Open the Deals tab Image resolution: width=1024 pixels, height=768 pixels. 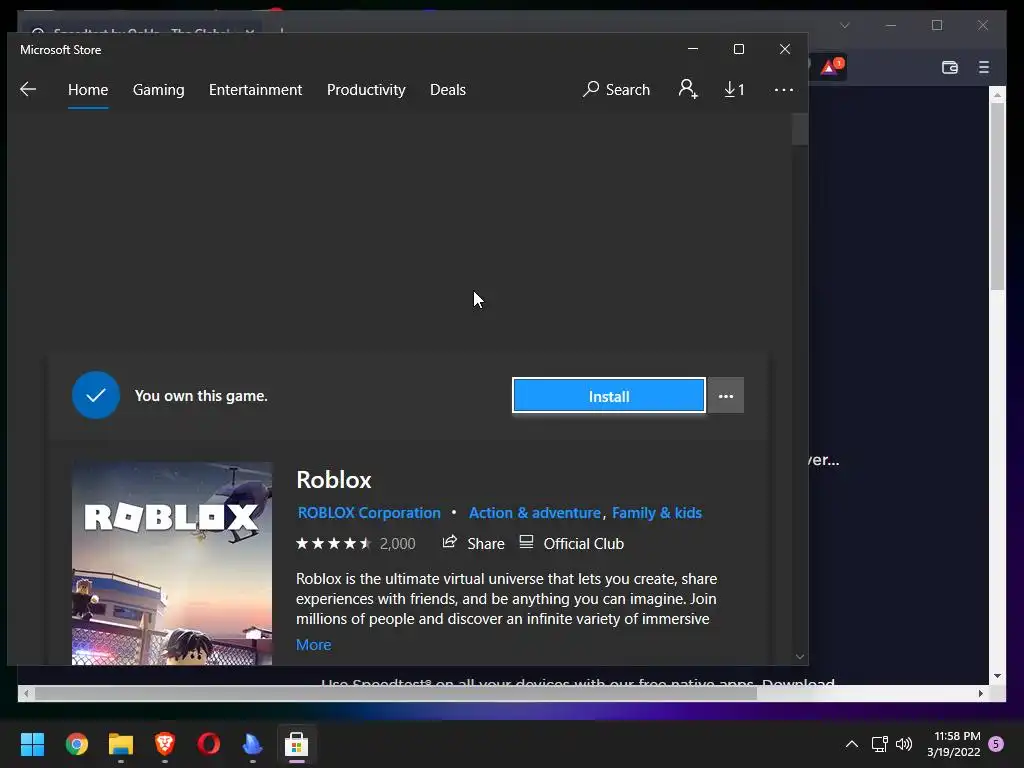click(x=448, y=89)
